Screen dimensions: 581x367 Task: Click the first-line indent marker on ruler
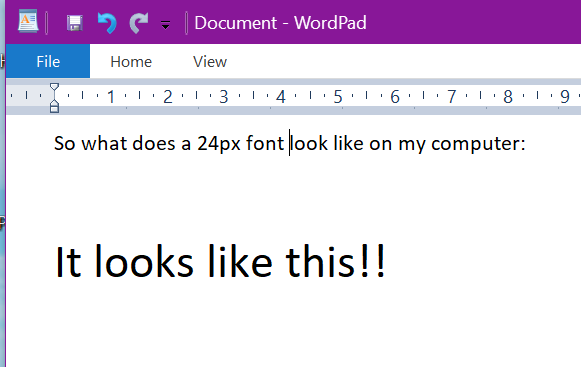point(54,87)
